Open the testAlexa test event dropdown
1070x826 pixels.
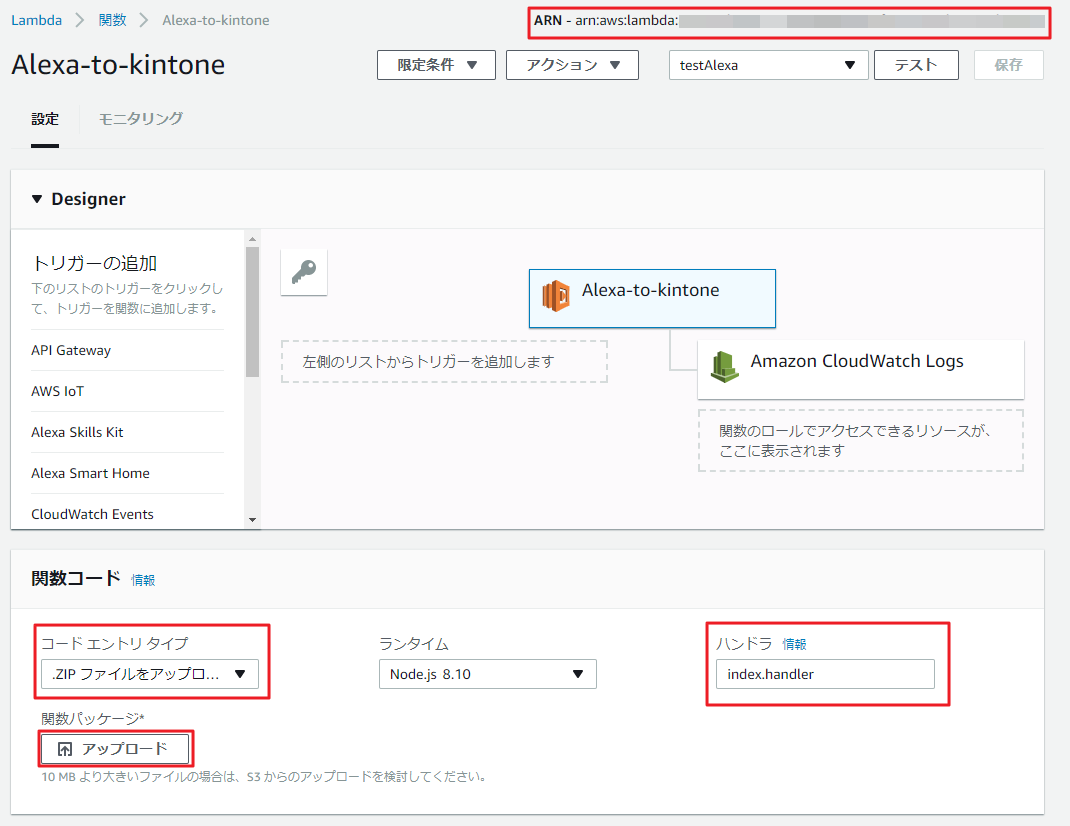[x=768, y=65]
